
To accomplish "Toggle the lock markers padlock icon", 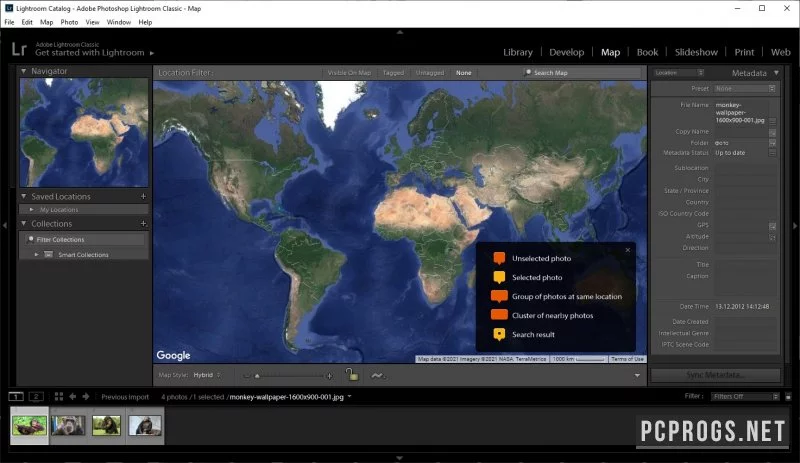I will coord(352,375).
